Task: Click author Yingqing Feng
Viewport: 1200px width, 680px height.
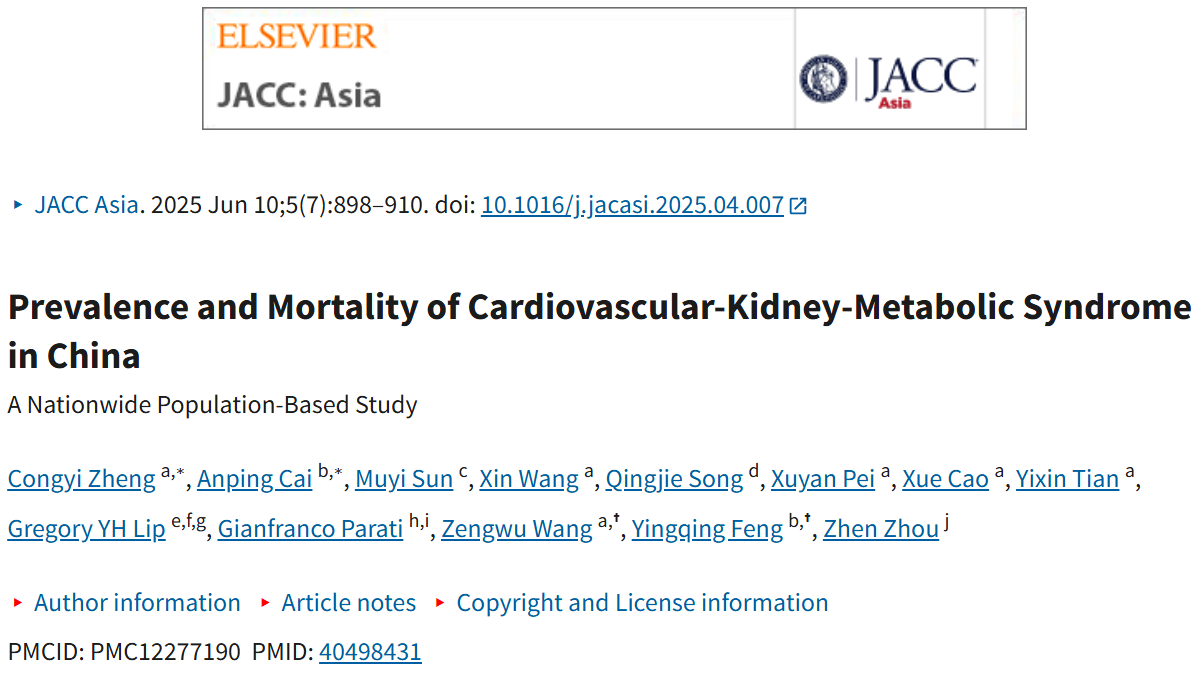Action: [707, 529]
